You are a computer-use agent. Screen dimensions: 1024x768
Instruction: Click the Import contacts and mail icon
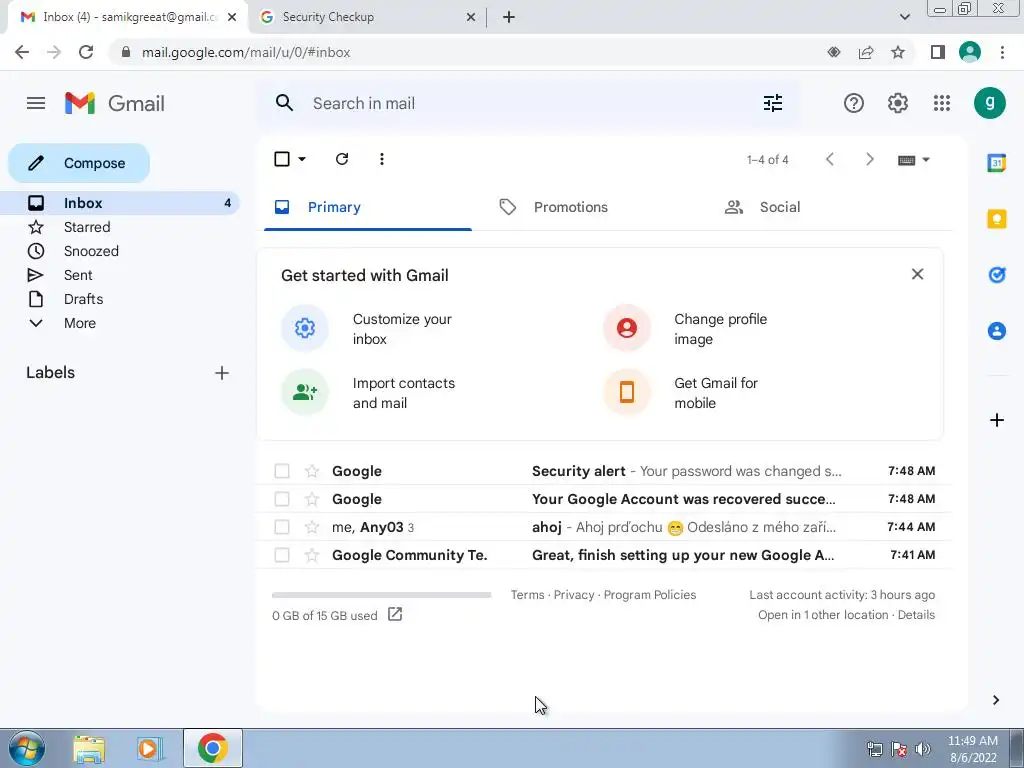(x=305, y=392)
